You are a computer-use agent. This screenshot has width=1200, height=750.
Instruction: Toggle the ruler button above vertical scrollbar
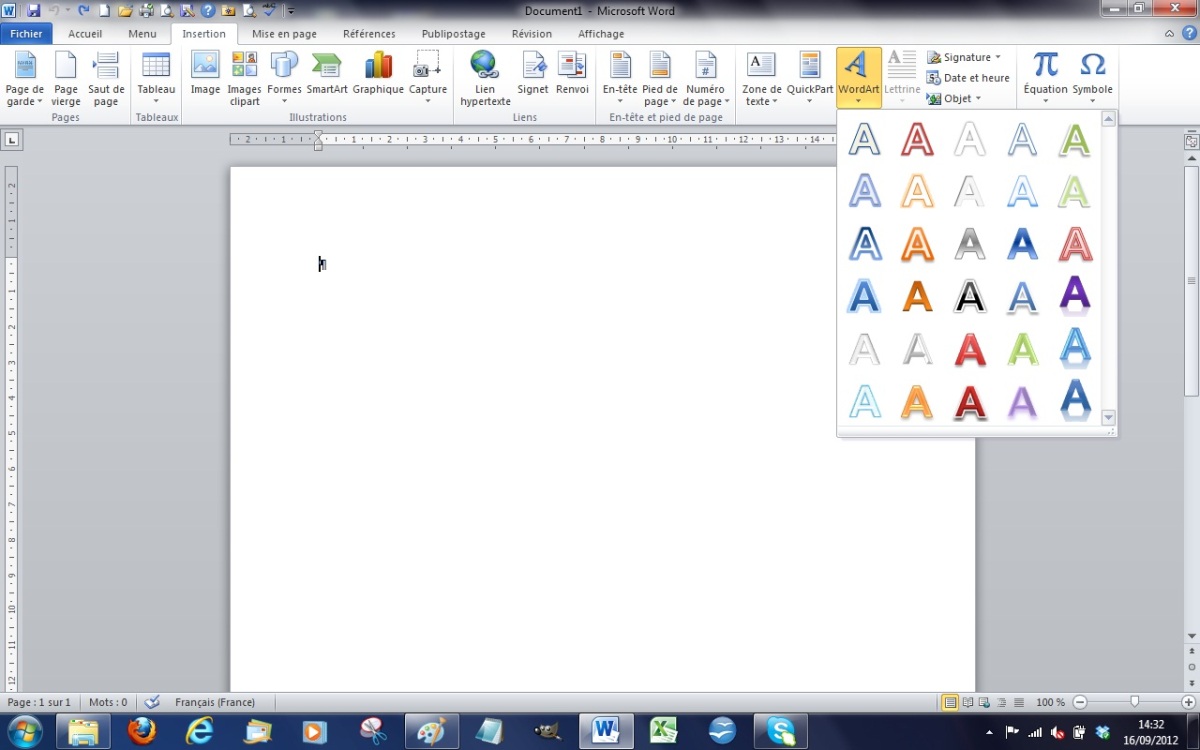click(1191, 141)
